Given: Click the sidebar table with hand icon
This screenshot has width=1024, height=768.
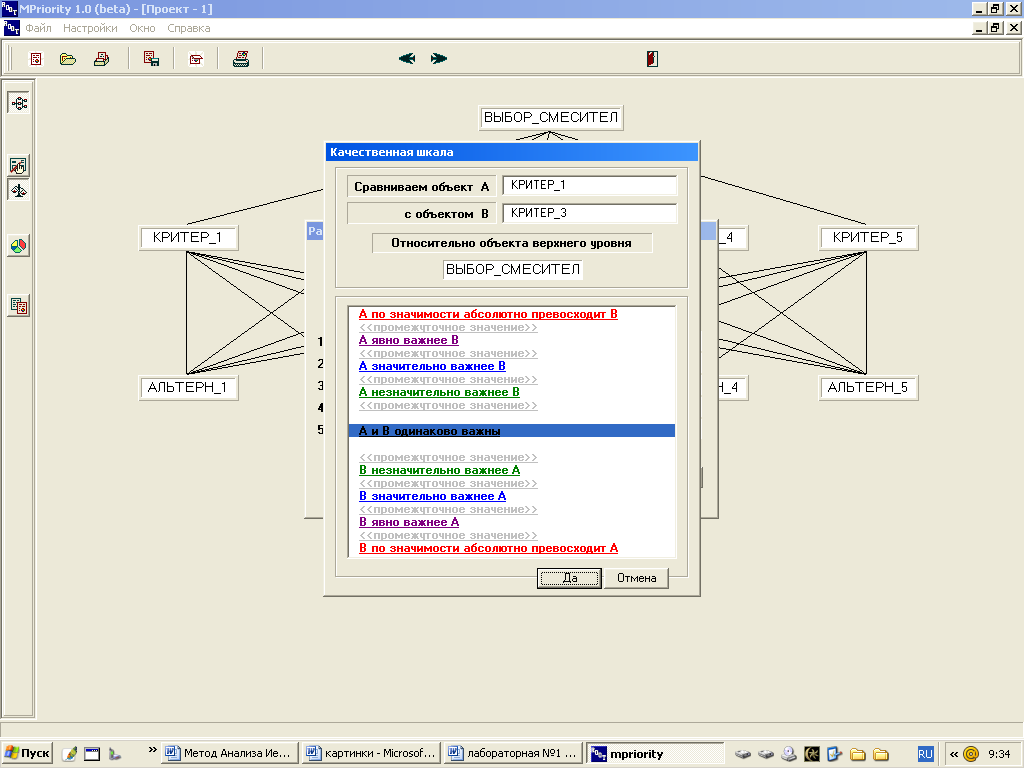Looking at the screenshot, I should pyautogui.click(x=19, y=165).
